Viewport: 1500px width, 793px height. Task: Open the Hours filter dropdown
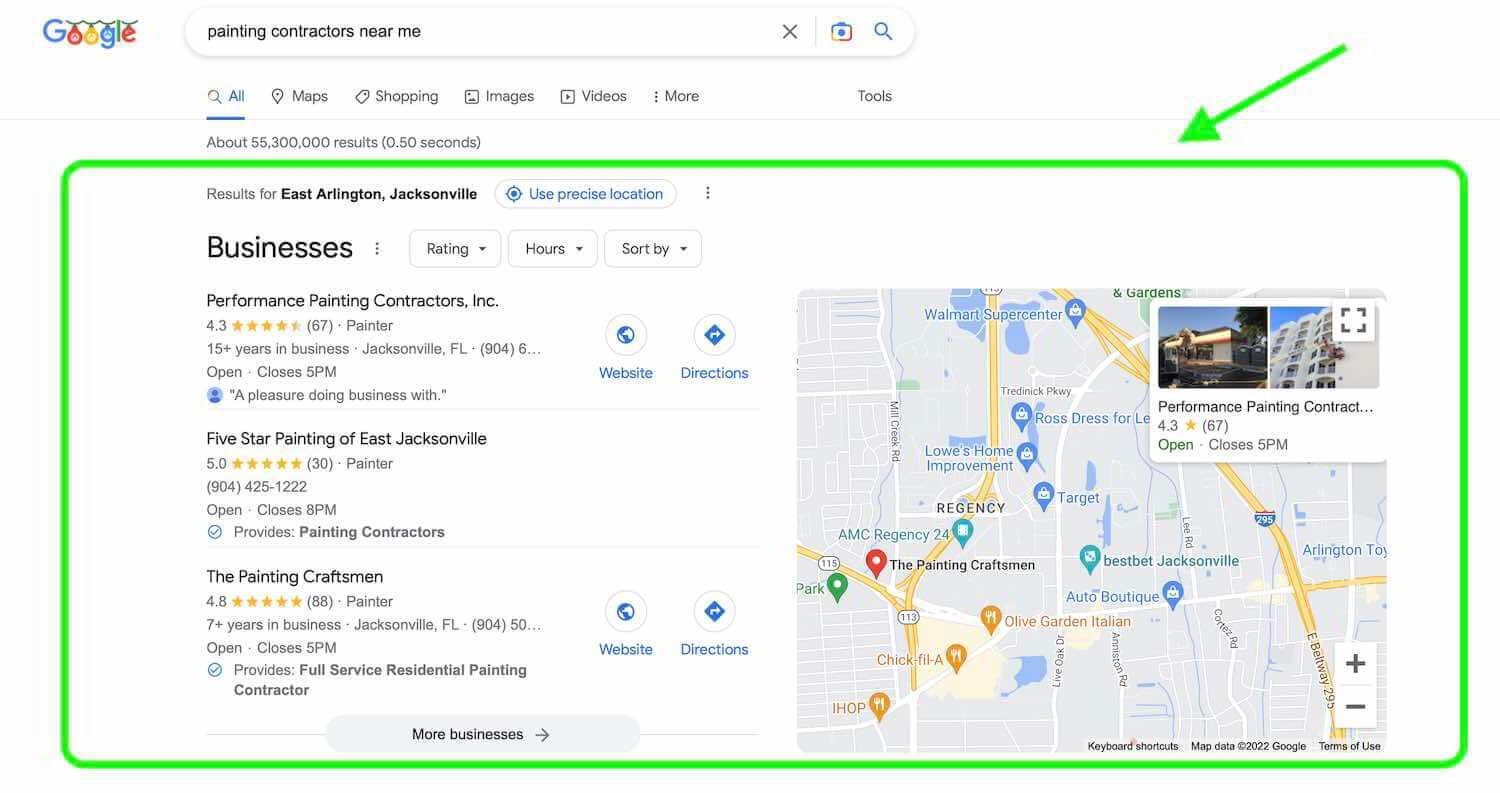click(552, 248)
